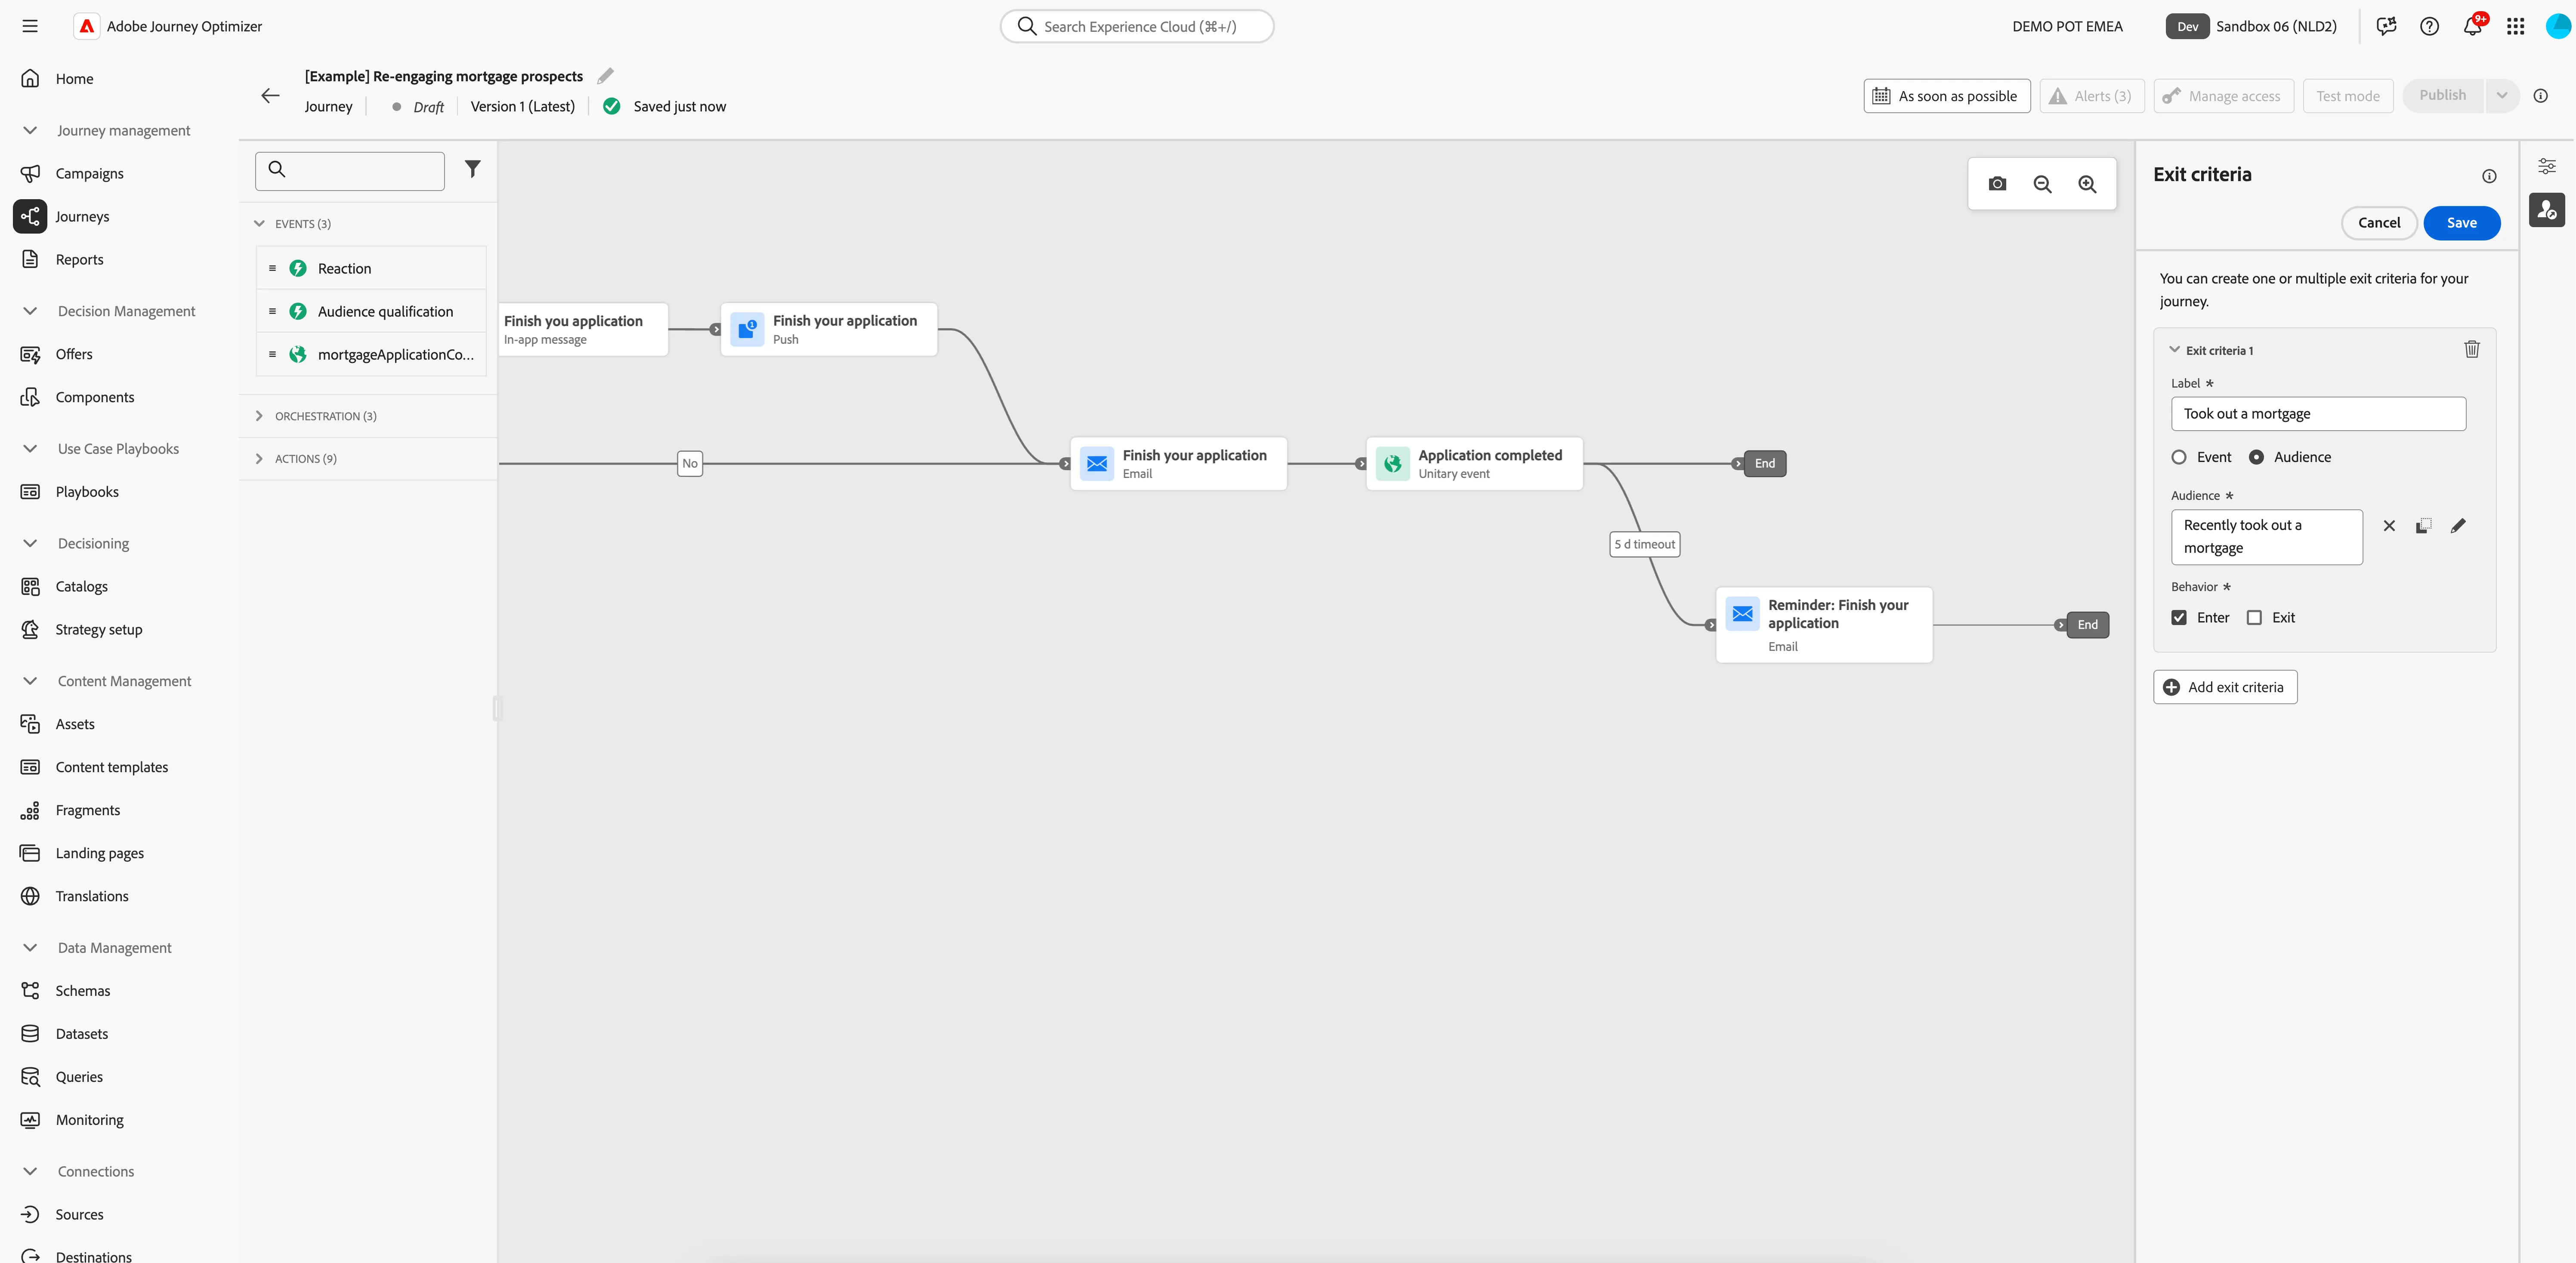The height and width of the screenshot is (1263, 2576).
Task: Edit the audience with the pencil icon
Action: (x=2458, y=526)
